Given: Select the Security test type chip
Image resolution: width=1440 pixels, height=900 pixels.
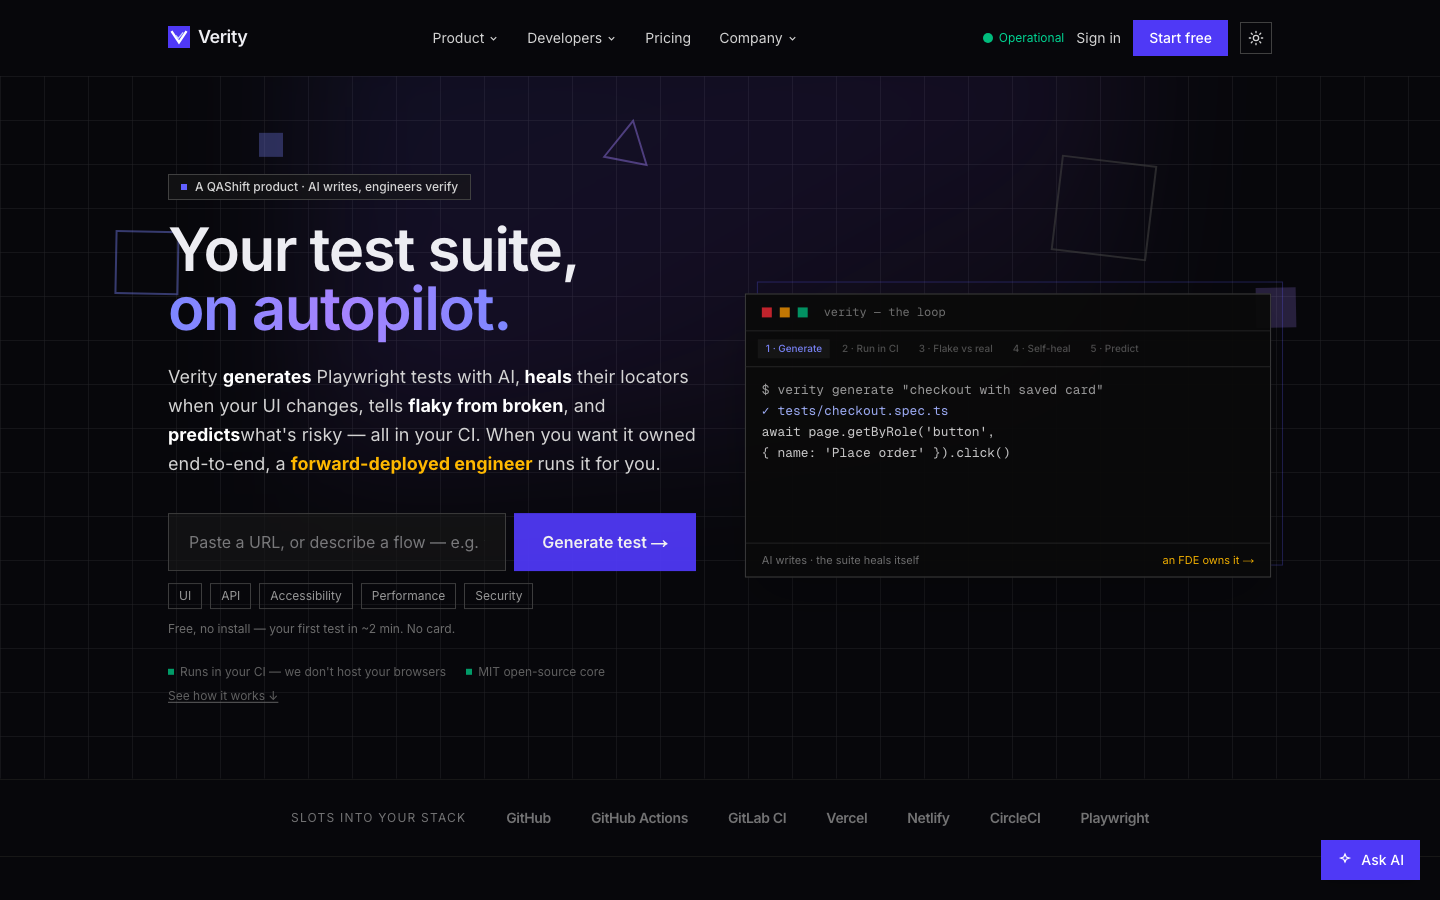Looking at the screenshot, I should click(498, 596).
